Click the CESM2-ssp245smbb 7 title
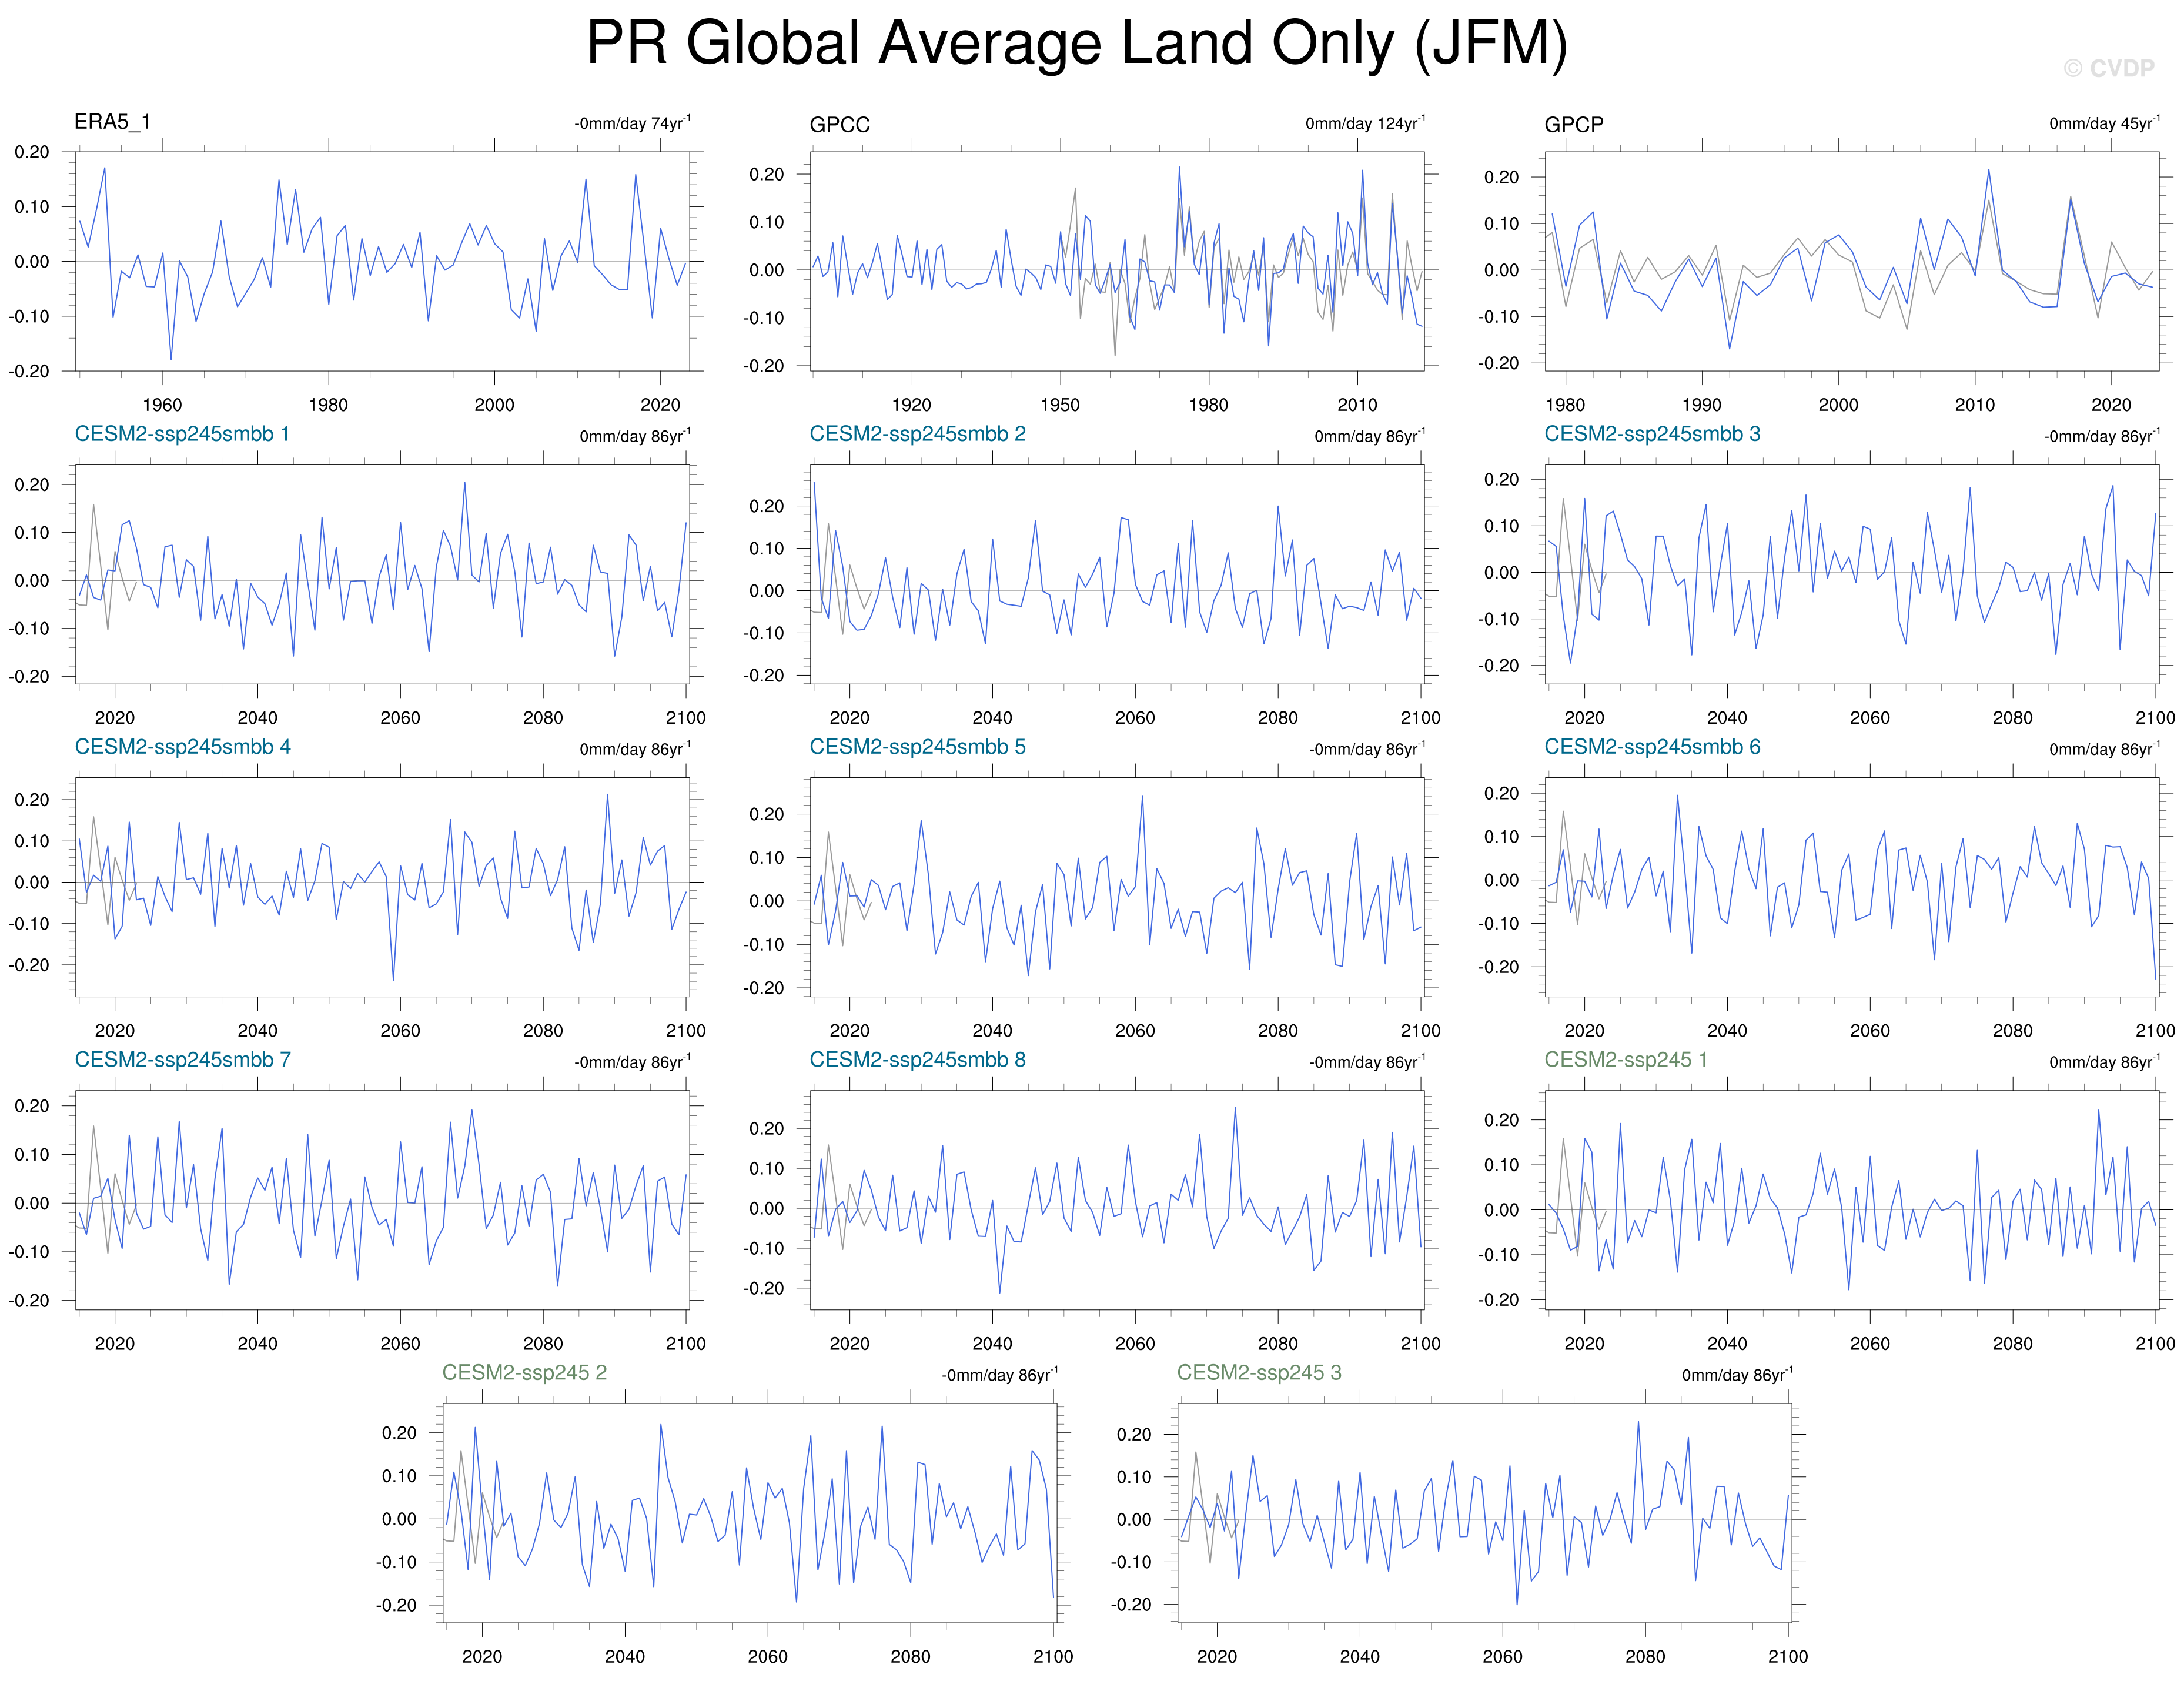 coord(182,1060)
